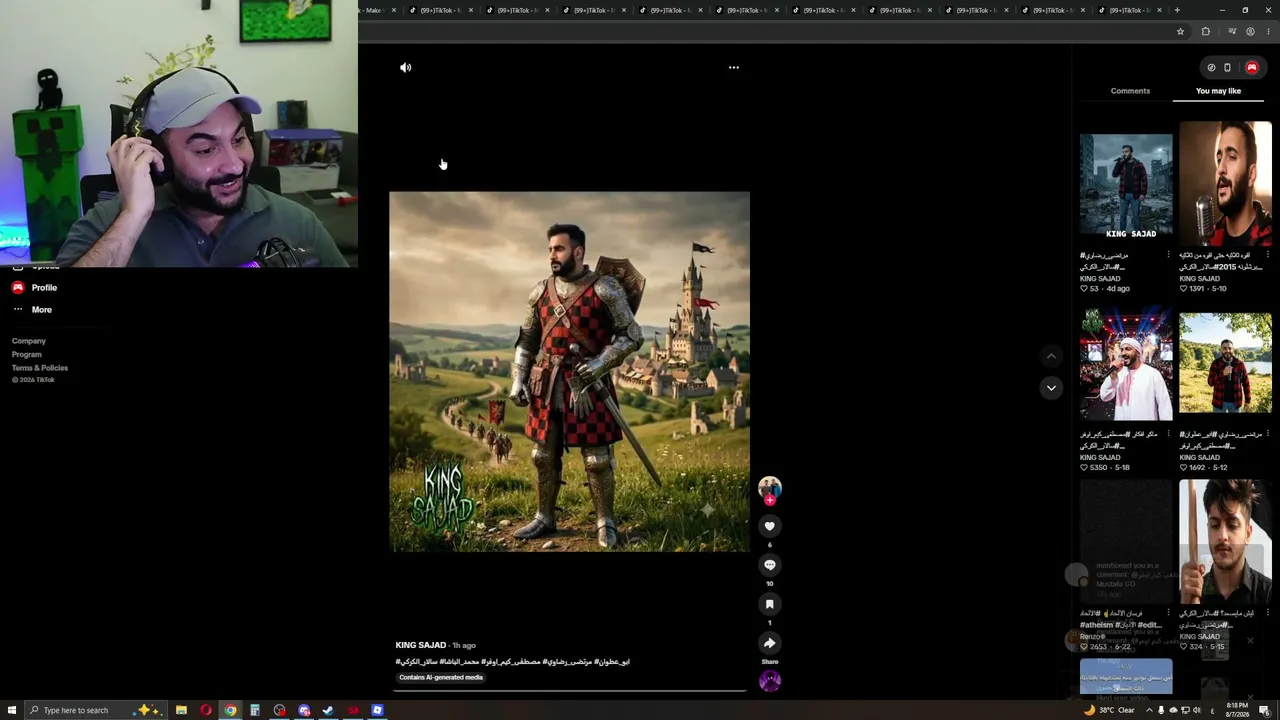
Task: Like the video with the heart icon
Action: point(769,526)
